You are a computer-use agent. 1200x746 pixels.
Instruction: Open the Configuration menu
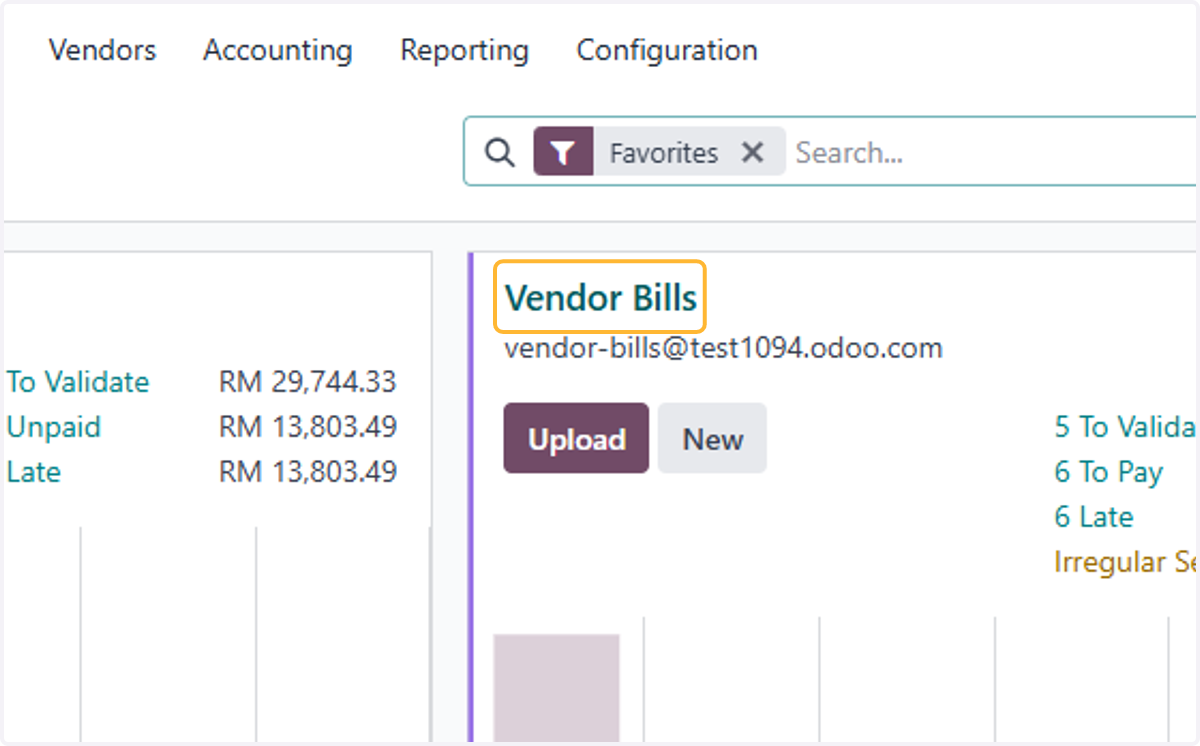click(667, 50)
